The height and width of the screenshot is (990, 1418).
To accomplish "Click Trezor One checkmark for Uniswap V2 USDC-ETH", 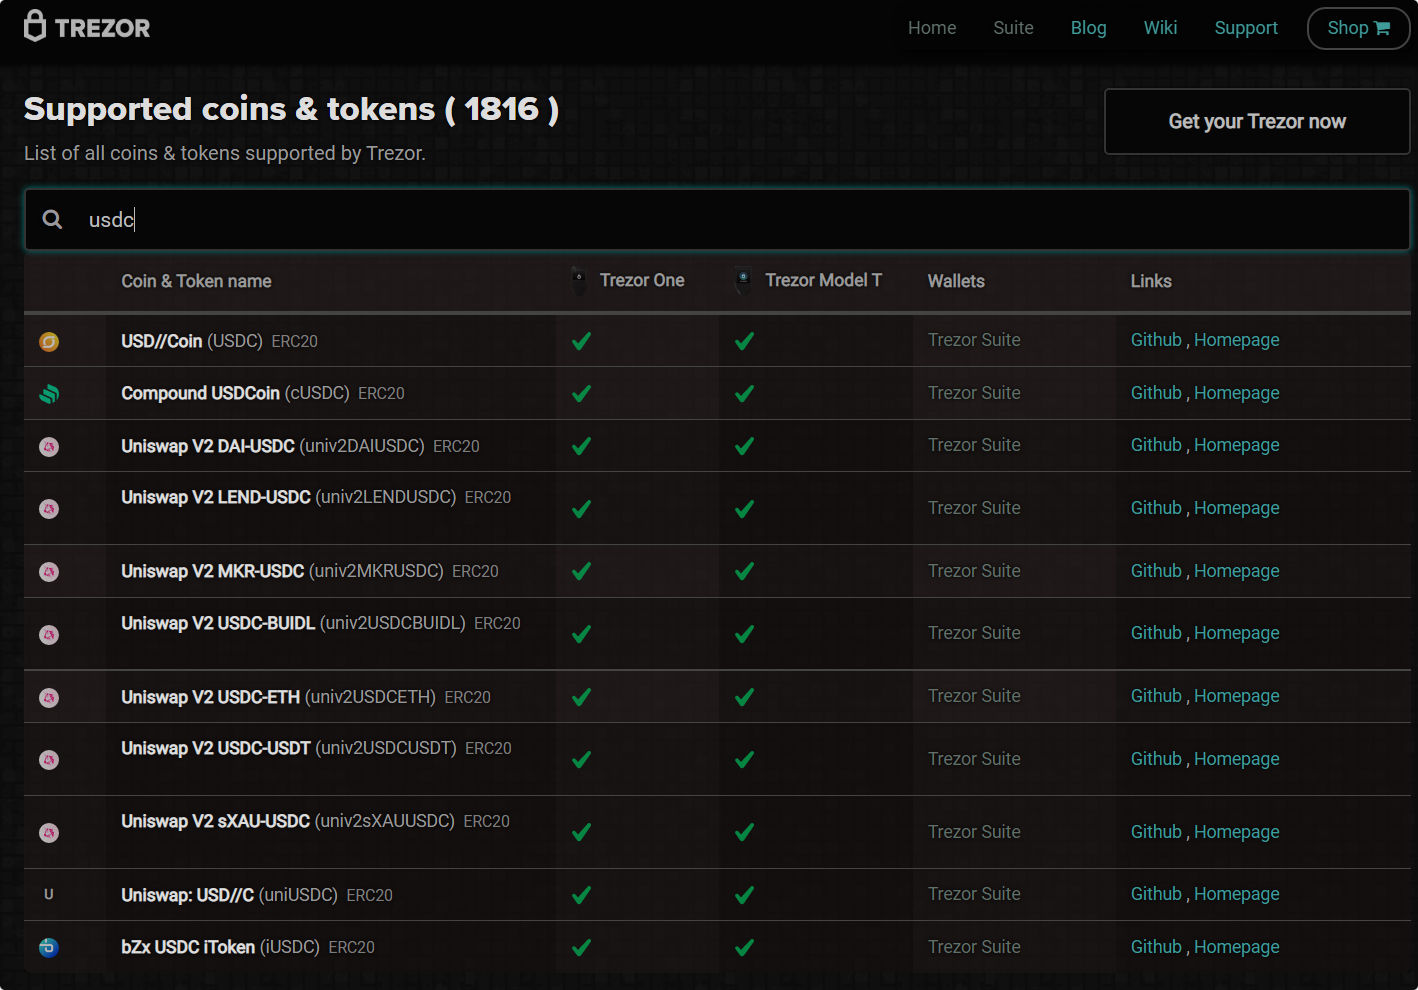I will pos(581,697).
